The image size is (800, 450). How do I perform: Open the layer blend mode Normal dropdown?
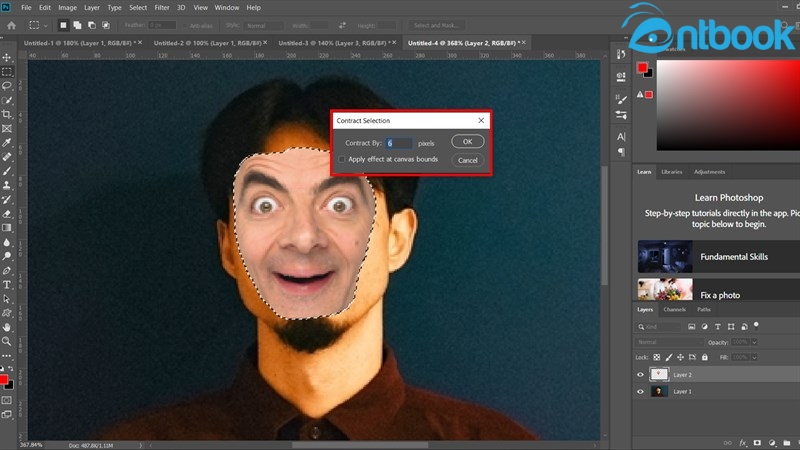669,342
